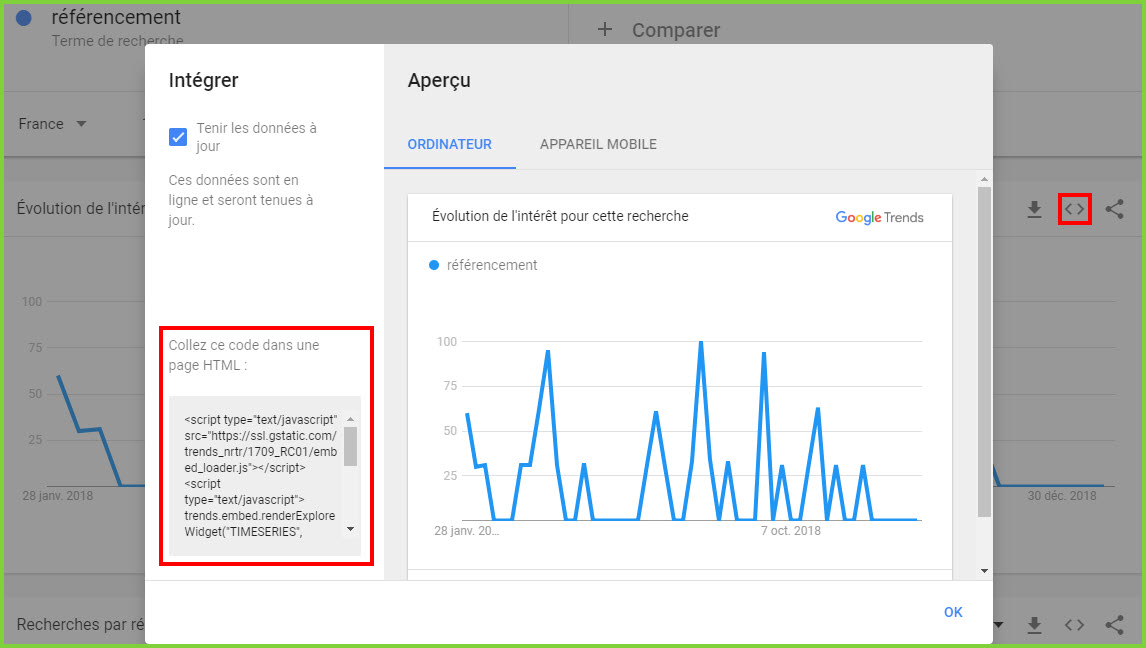This screenshot has width=1146, height=648.
Task: Click the Collez ce code dans une page HTML text
Action: (x=244, y=355)
